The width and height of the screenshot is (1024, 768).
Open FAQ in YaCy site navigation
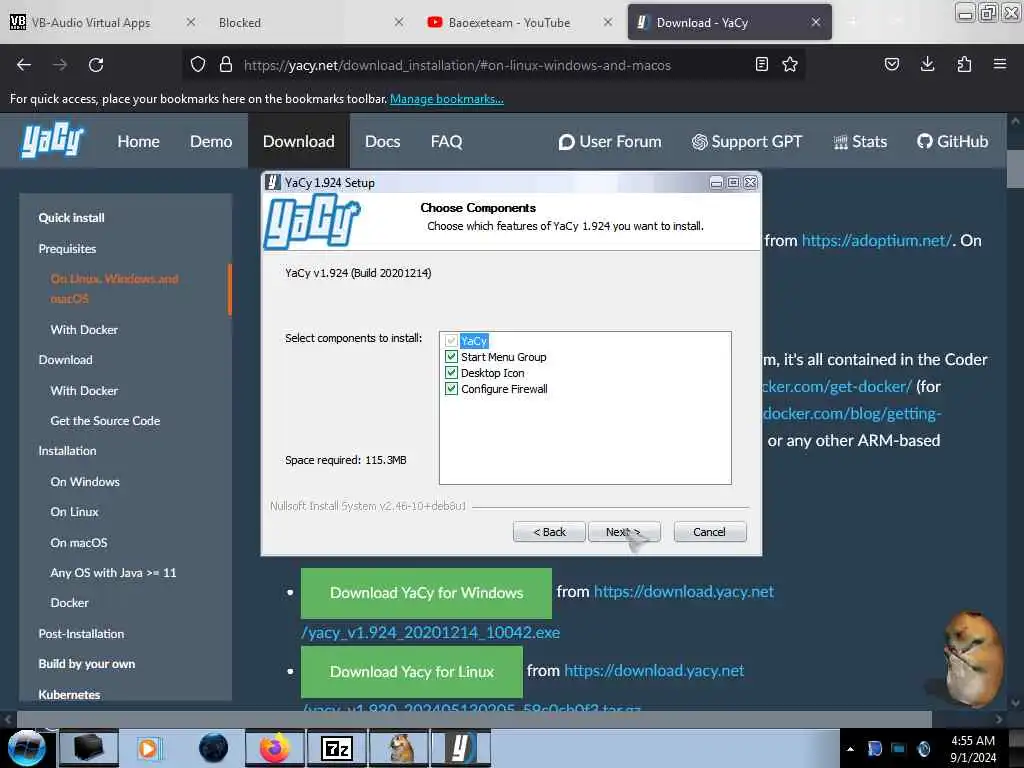coord(447,141)
